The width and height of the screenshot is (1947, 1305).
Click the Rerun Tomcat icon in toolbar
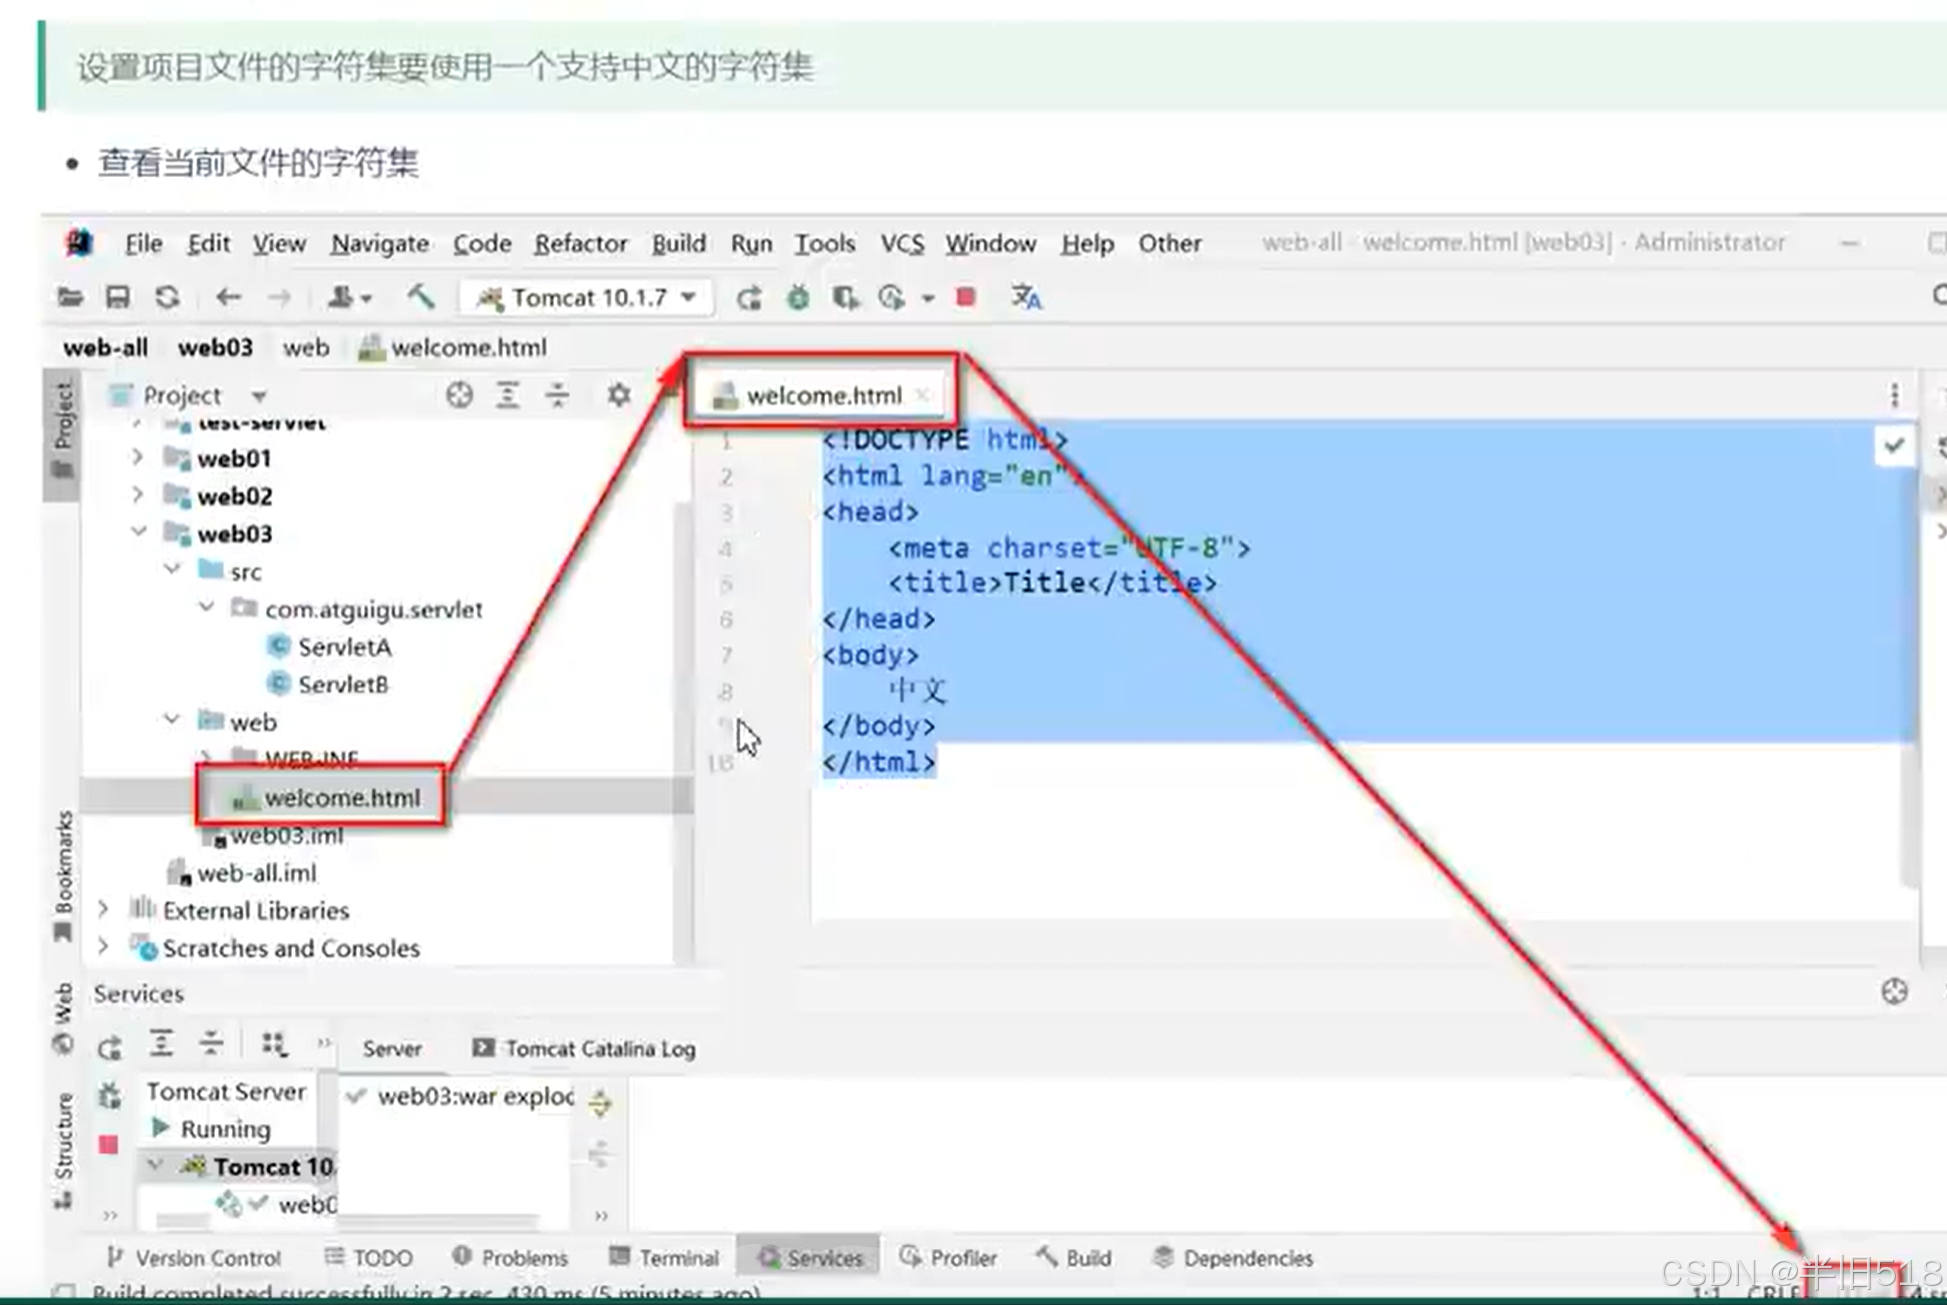pos(748,298)
